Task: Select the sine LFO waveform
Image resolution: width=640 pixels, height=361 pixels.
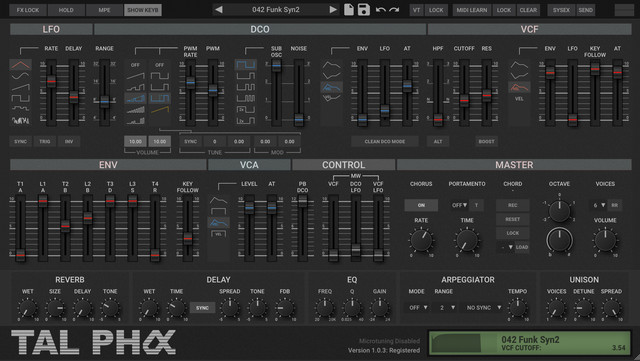Action: click(x=20, y=76)
